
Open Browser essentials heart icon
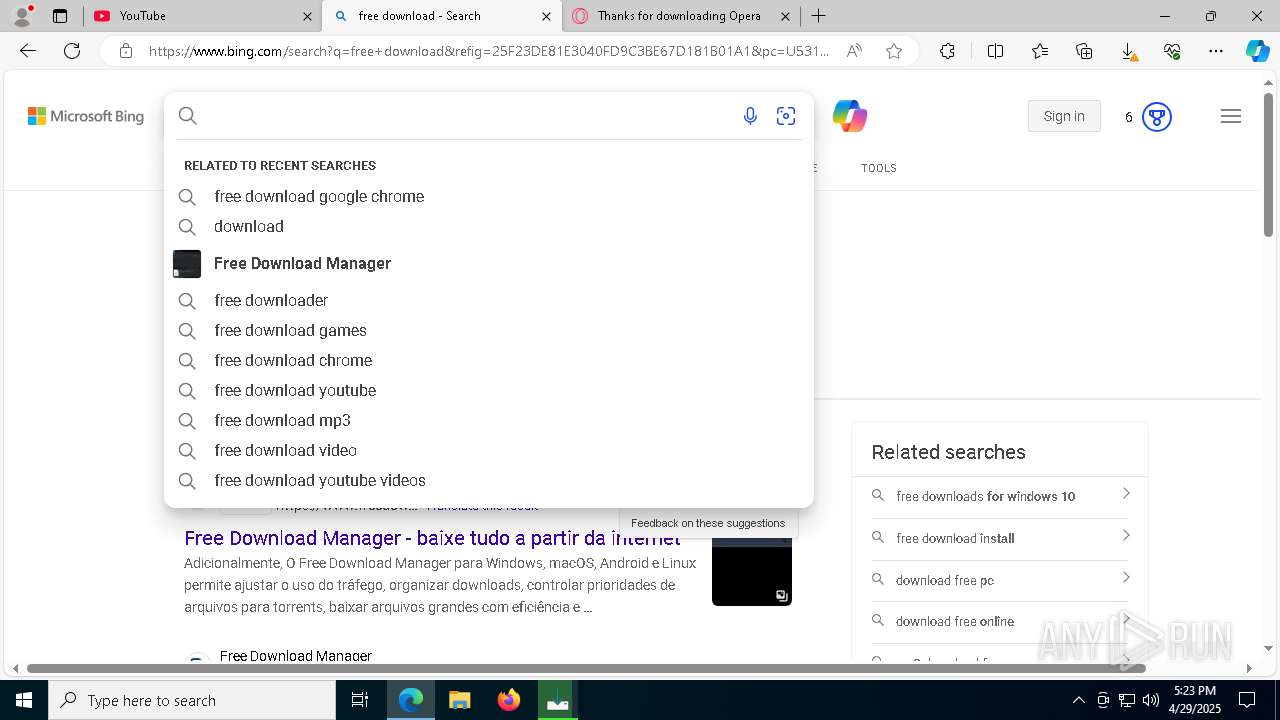click(1172, 51)
